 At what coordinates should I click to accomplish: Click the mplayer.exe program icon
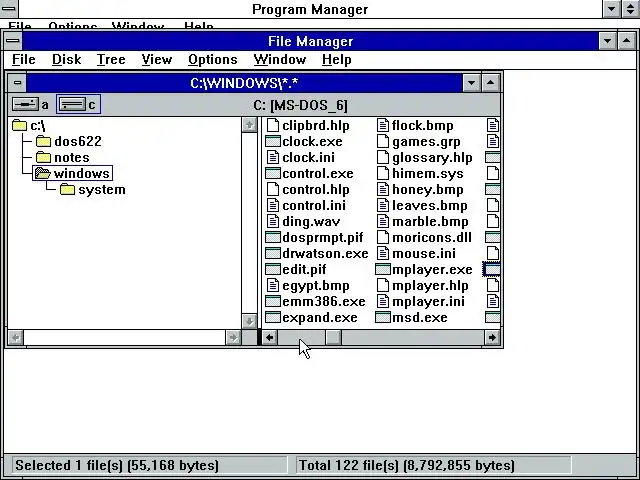pos(382,269)
